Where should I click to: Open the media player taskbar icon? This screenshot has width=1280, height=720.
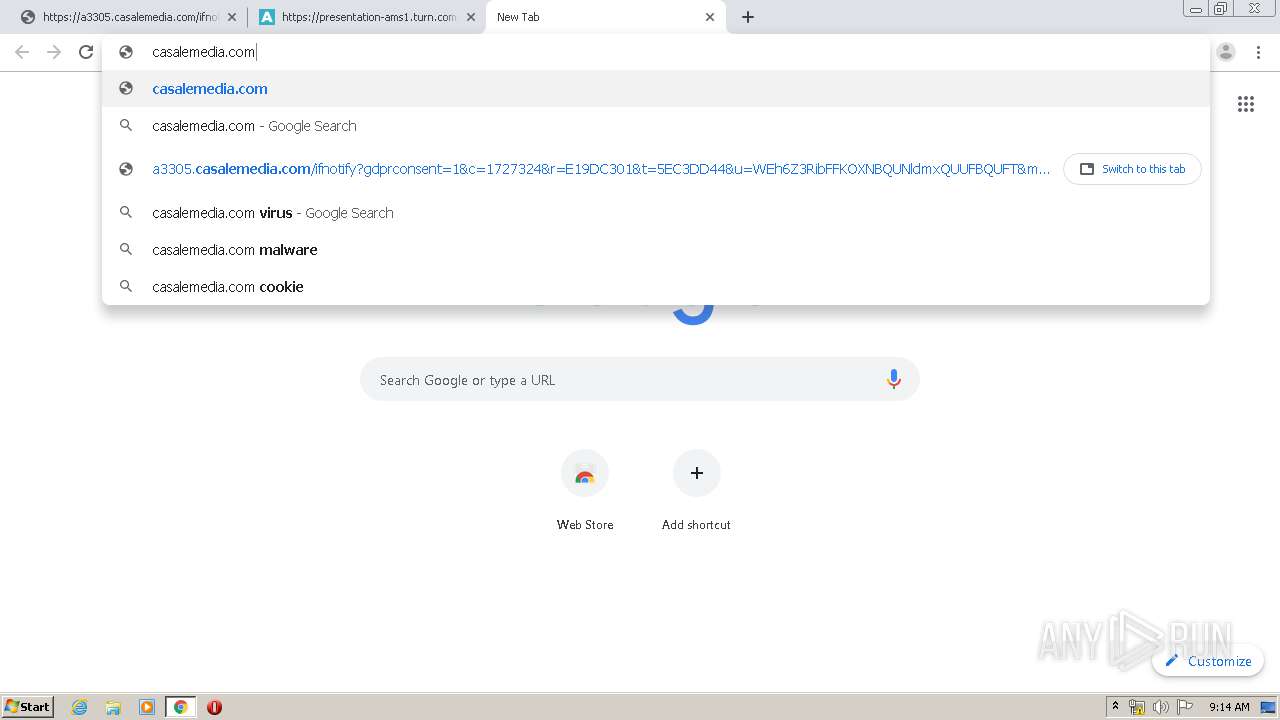point(147,707)
